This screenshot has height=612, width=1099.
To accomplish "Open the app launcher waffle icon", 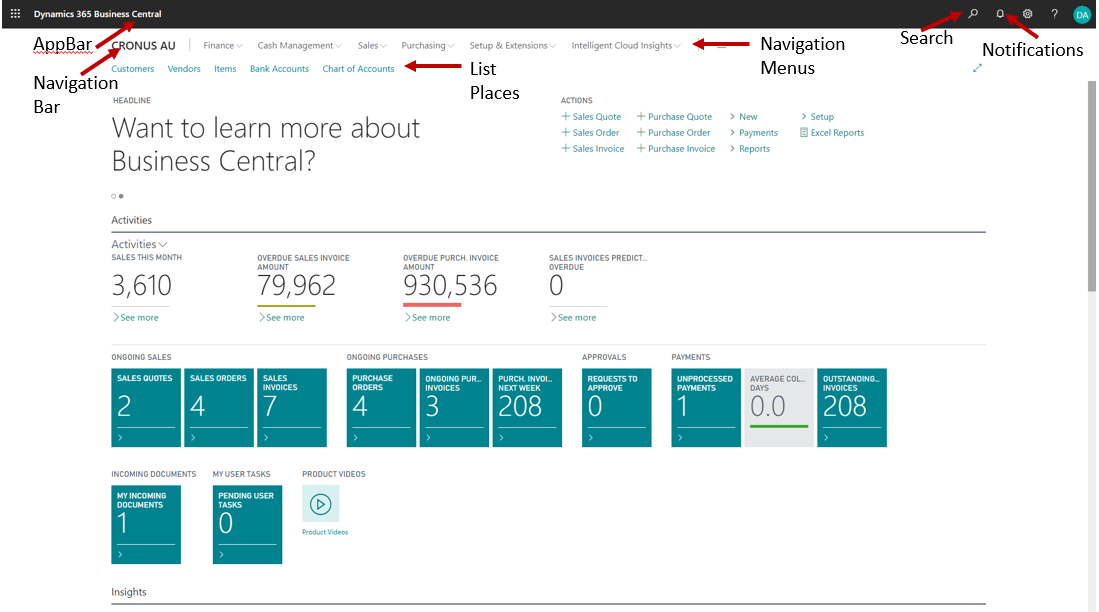I will (15, 14).
